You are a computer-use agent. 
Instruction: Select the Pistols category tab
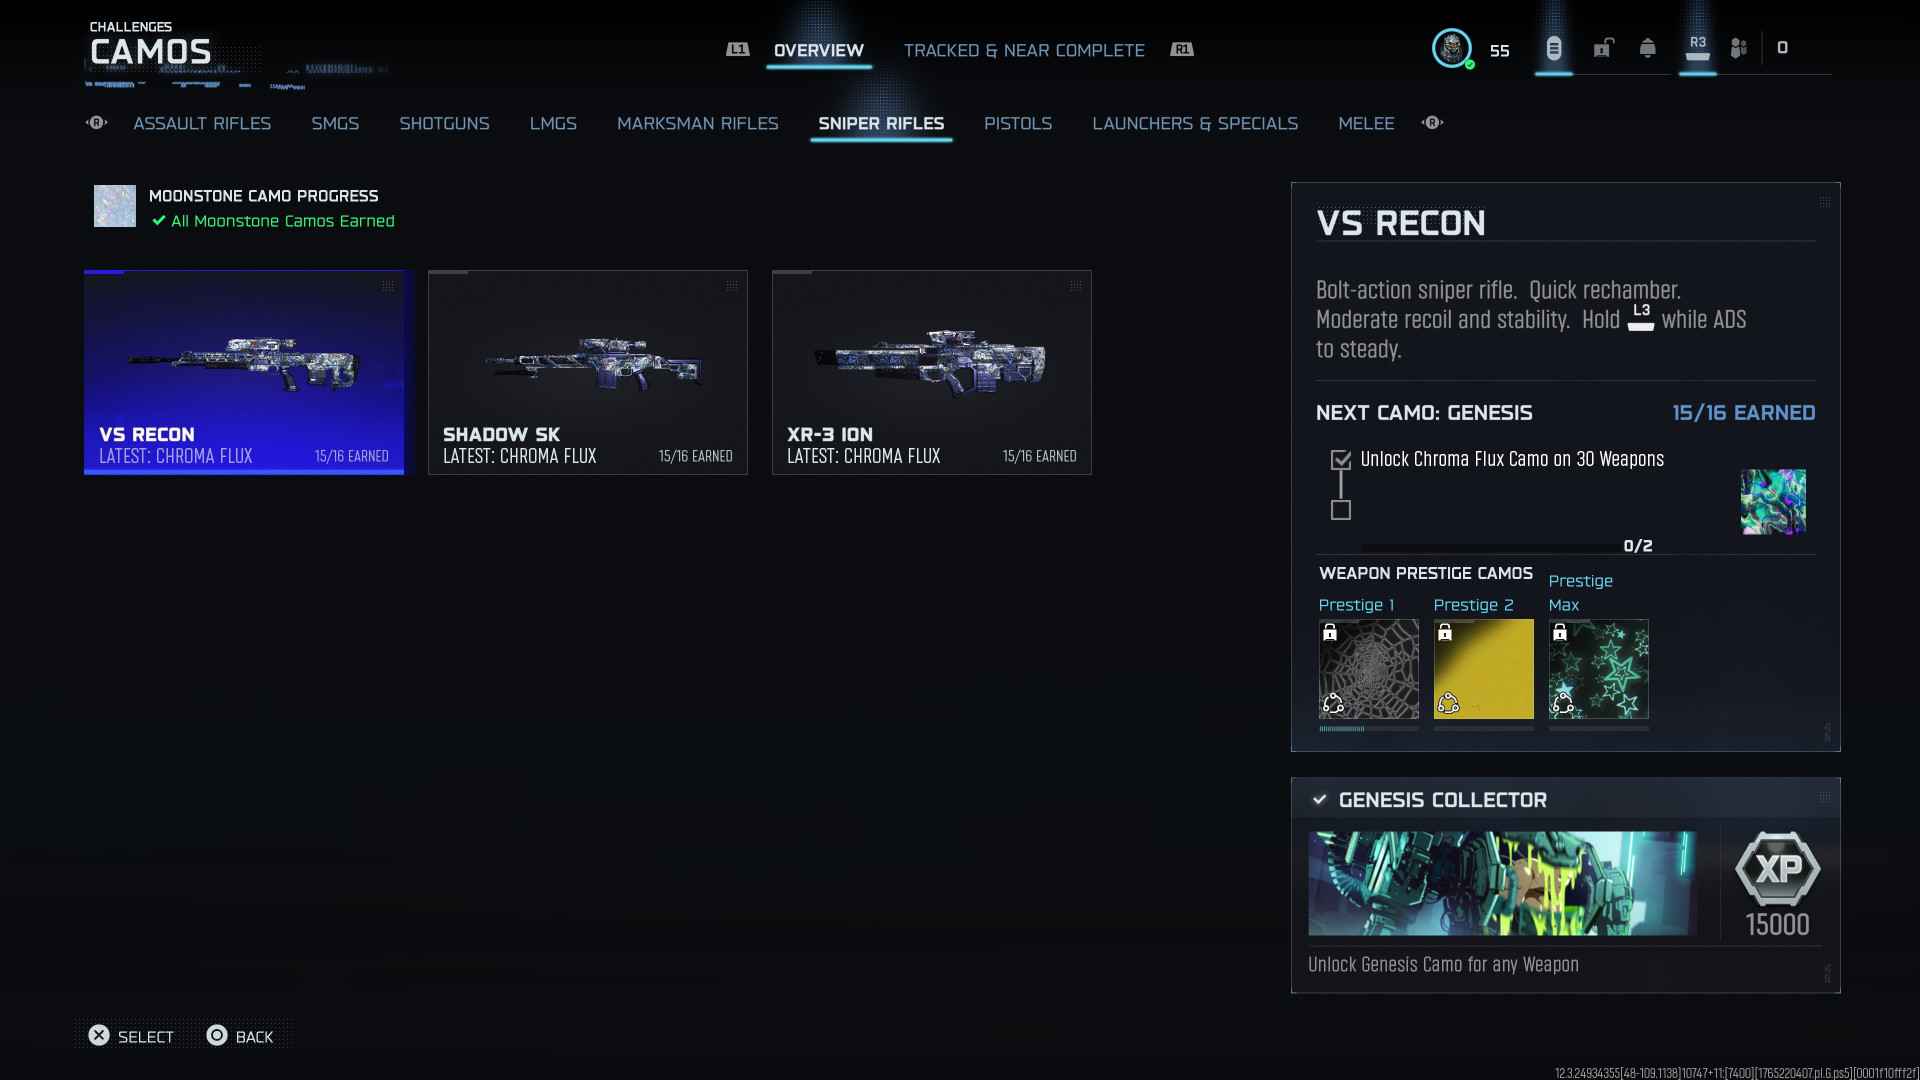1017,123
